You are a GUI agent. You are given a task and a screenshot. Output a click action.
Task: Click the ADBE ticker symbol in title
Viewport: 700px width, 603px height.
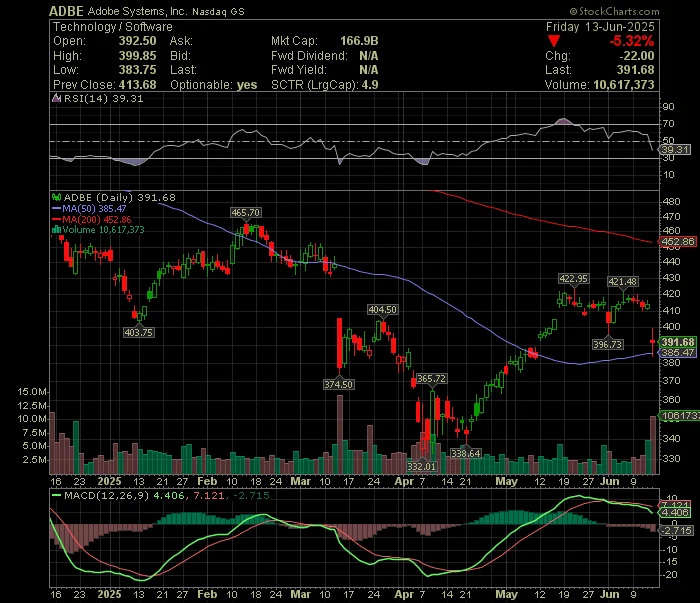point(66,11)
